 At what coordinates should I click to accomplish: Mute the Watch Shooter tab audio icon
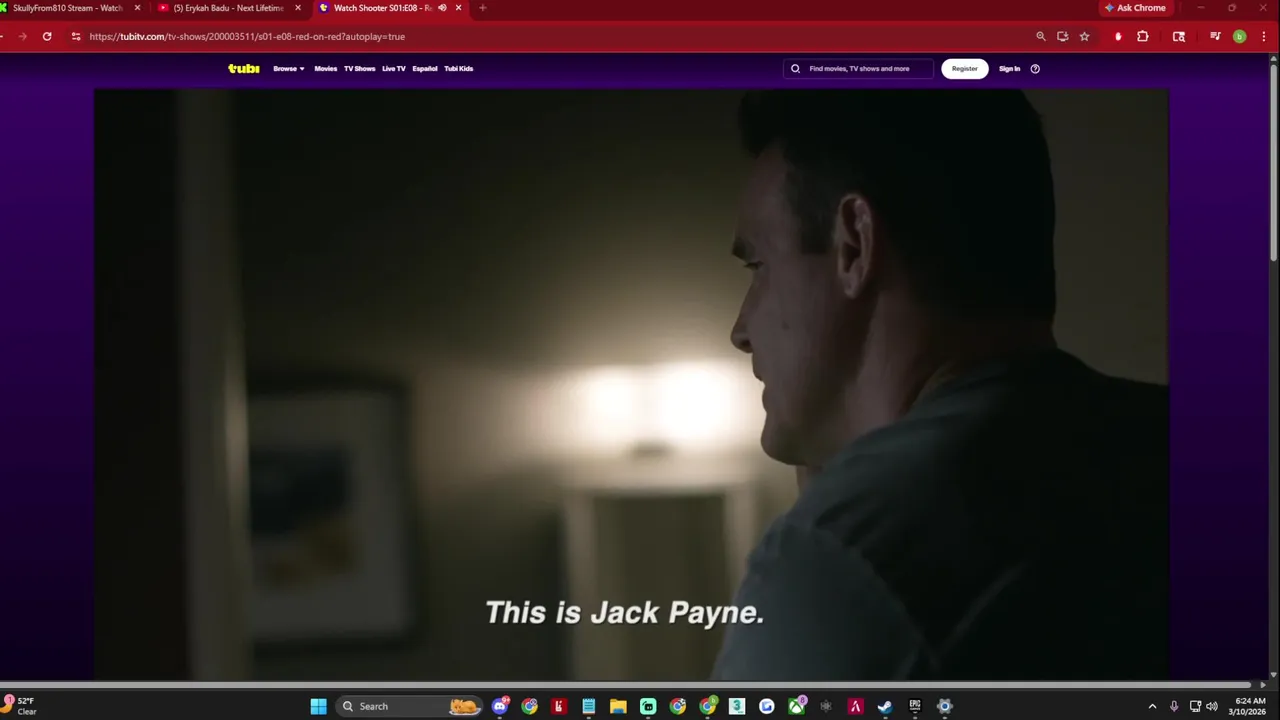(442, 8)
